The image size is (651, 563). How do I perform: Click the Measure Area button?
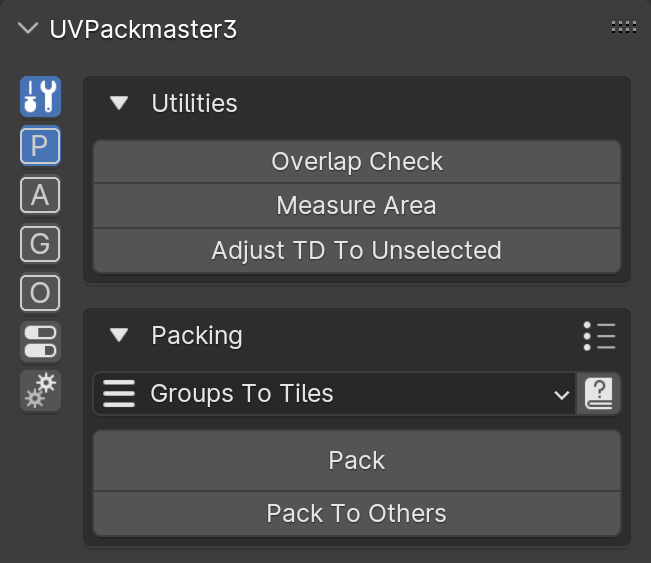click(357, 206)
